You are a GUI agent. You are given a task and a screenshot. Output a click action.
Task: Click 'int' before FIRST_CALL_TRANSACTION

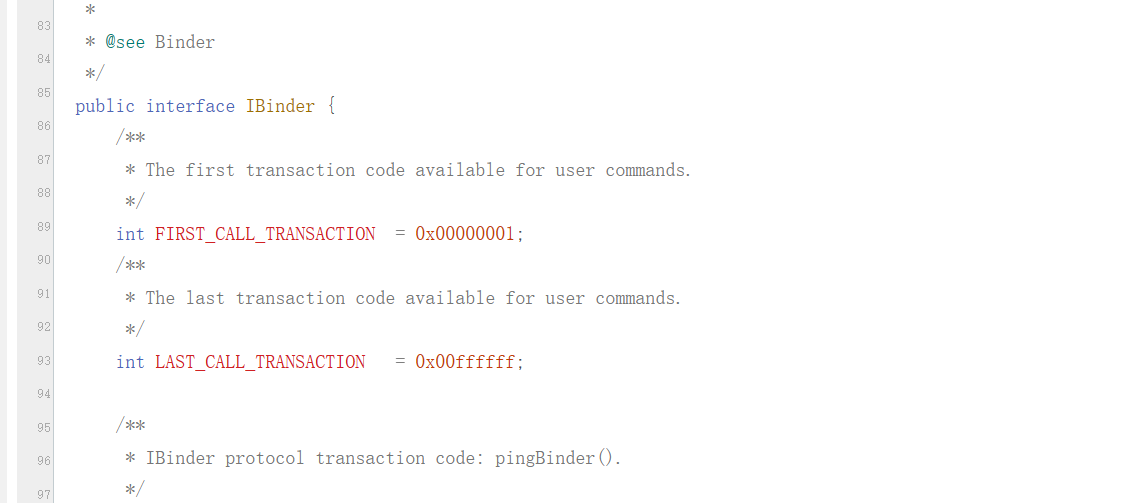130,234
